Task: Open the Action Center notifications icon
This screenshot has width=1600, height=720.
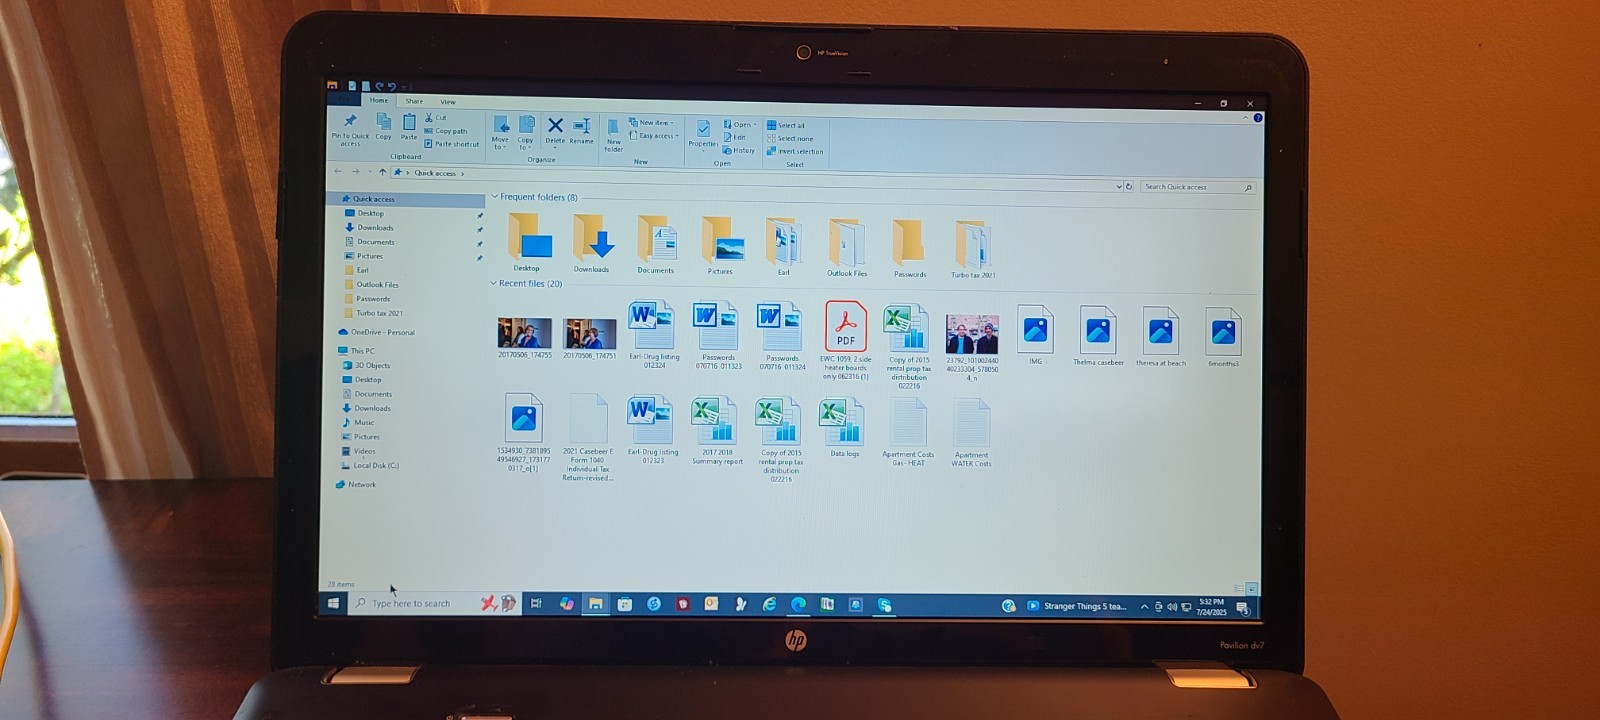Action: click(x=1242, y=607)
